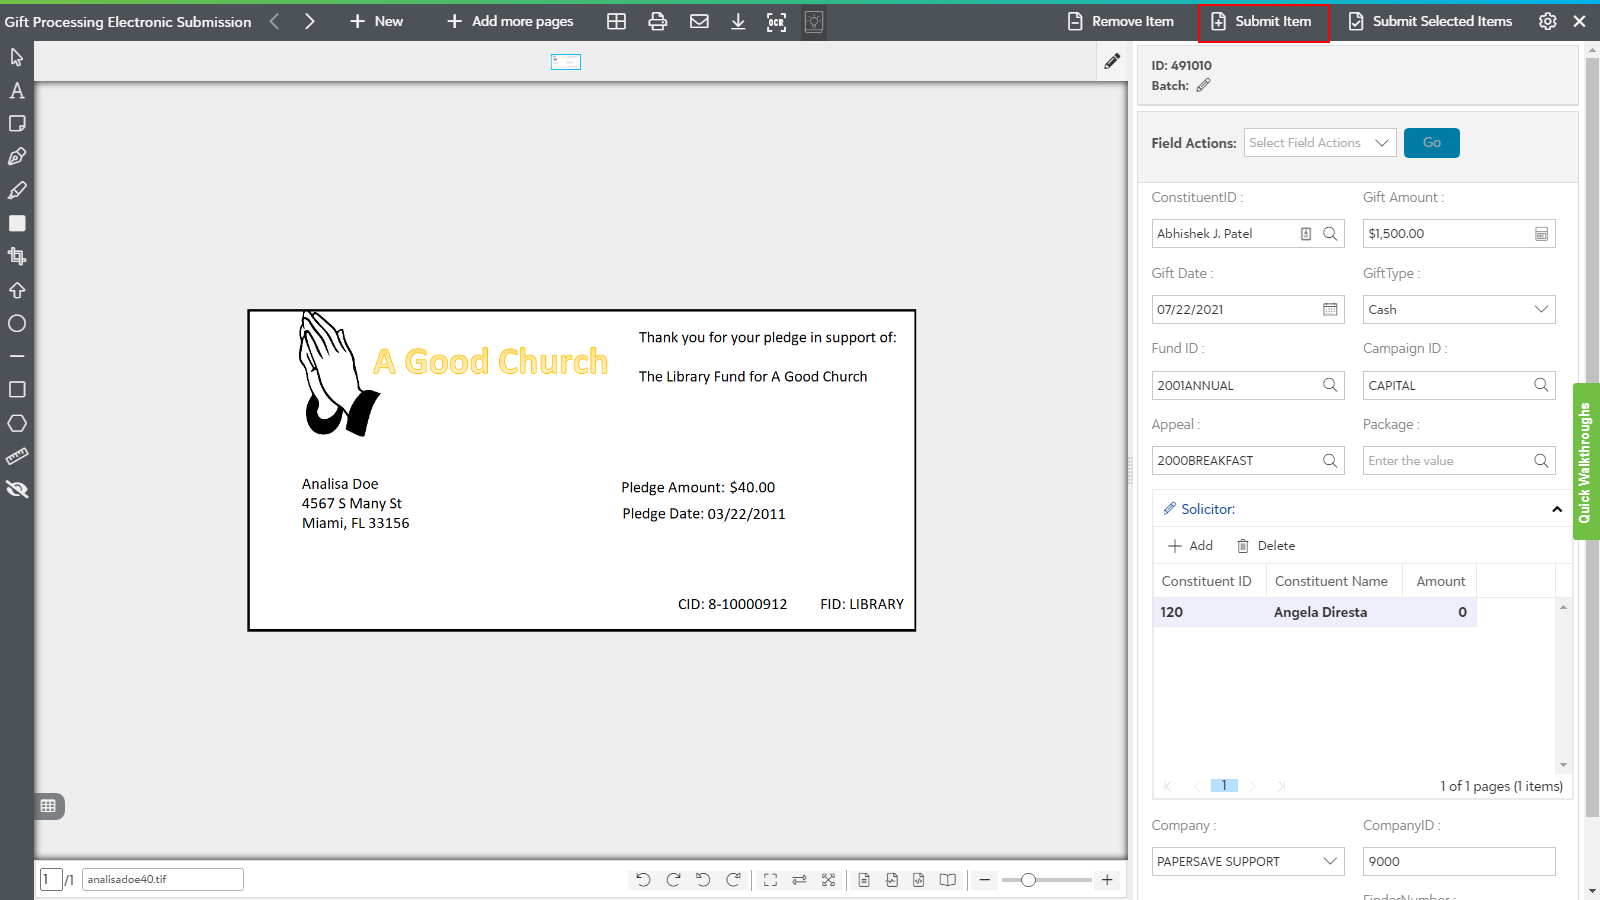Open the Select Field Actions dropdown
1600x900 pixels.
(x=1319, y=143)
